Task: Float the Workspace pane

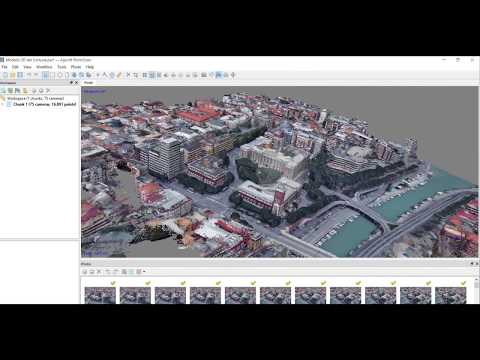Action: coord(71,82)
